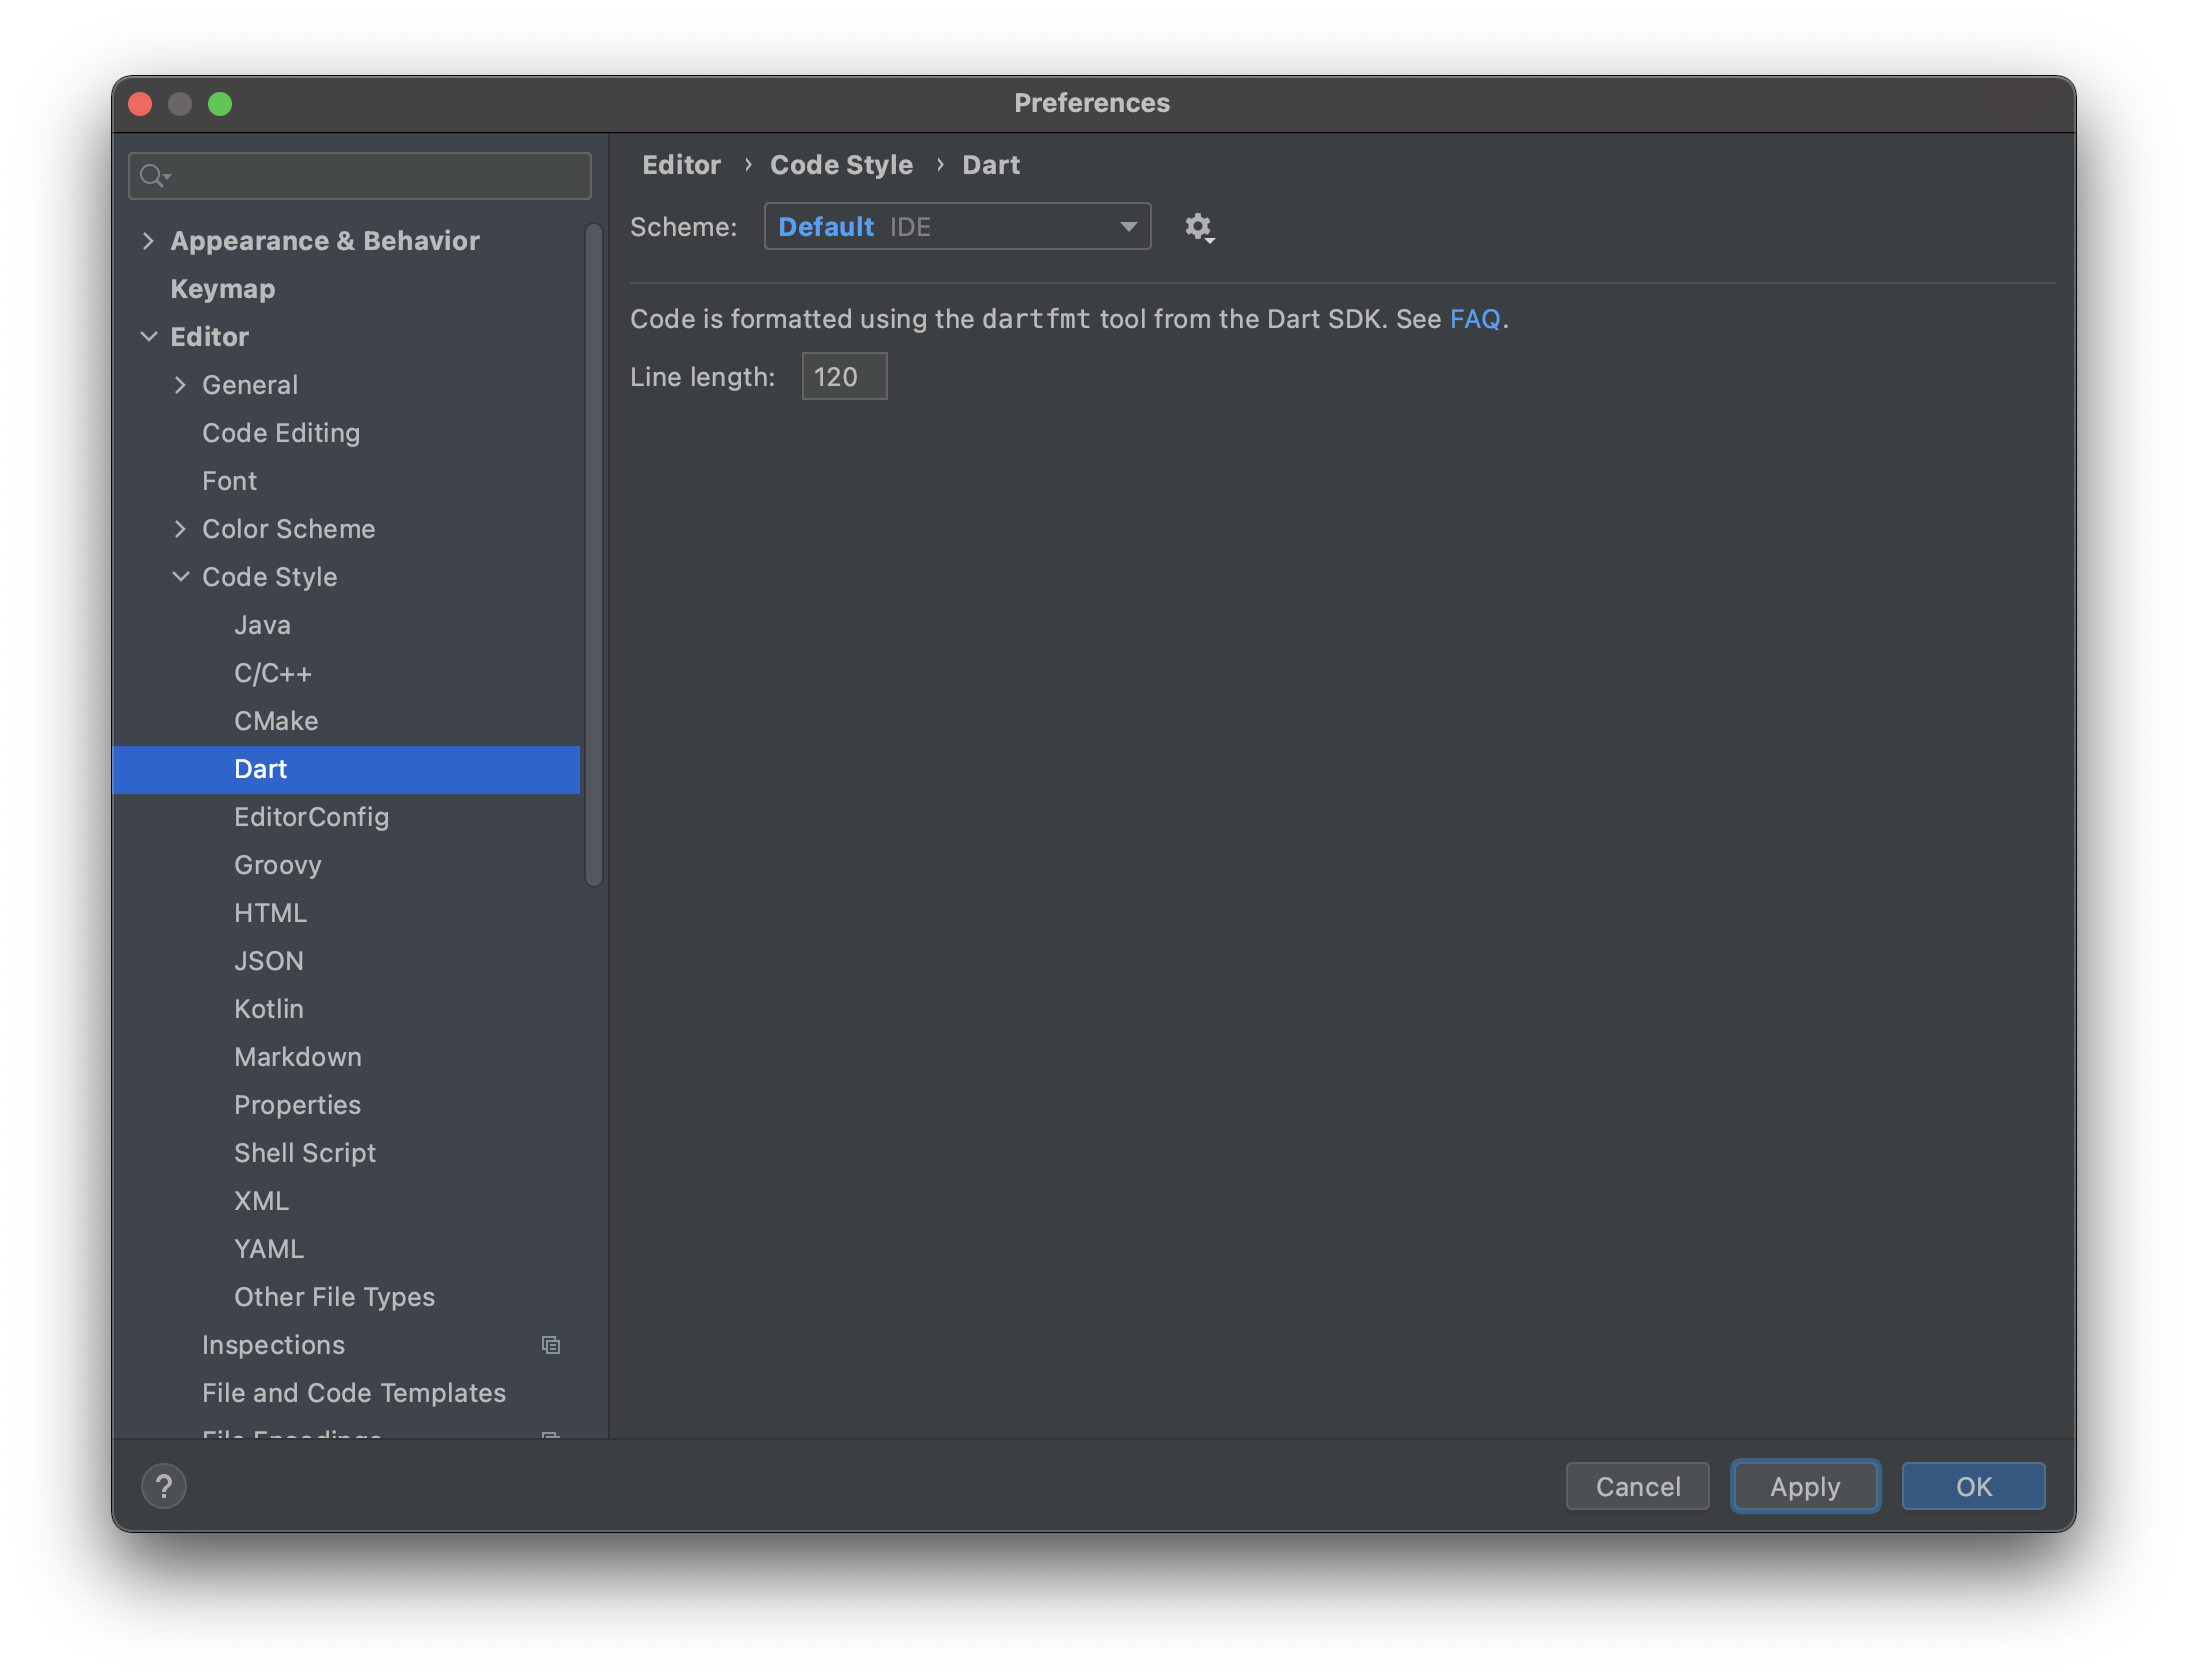The width and height of the screenshot is (2188, 1680).
Task: Collapse the Editor tree section
Action: pos(149,337)
